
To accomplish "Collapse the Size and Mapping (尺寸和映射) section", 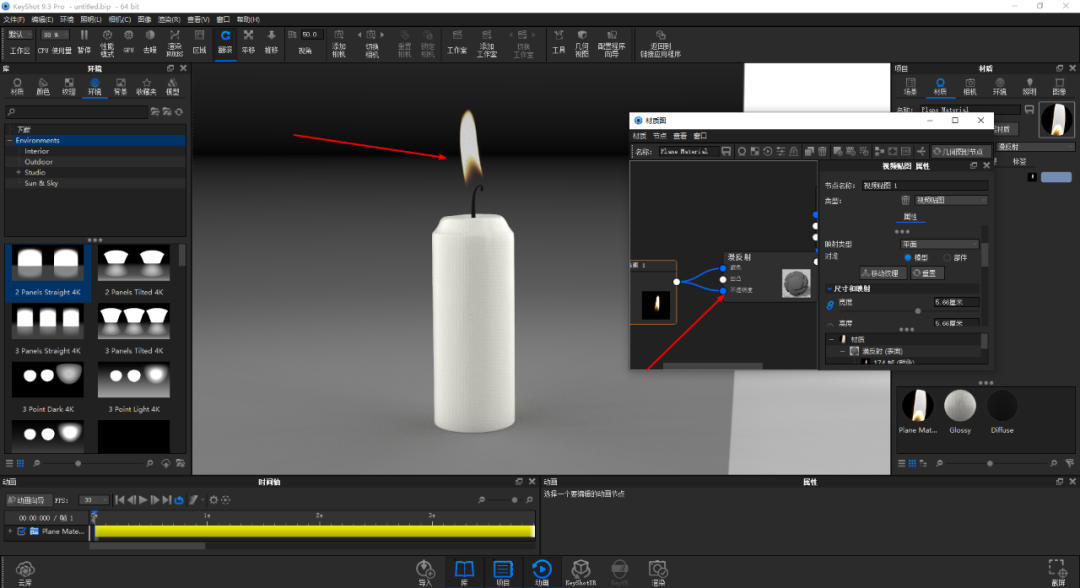I will coord(830,289).
